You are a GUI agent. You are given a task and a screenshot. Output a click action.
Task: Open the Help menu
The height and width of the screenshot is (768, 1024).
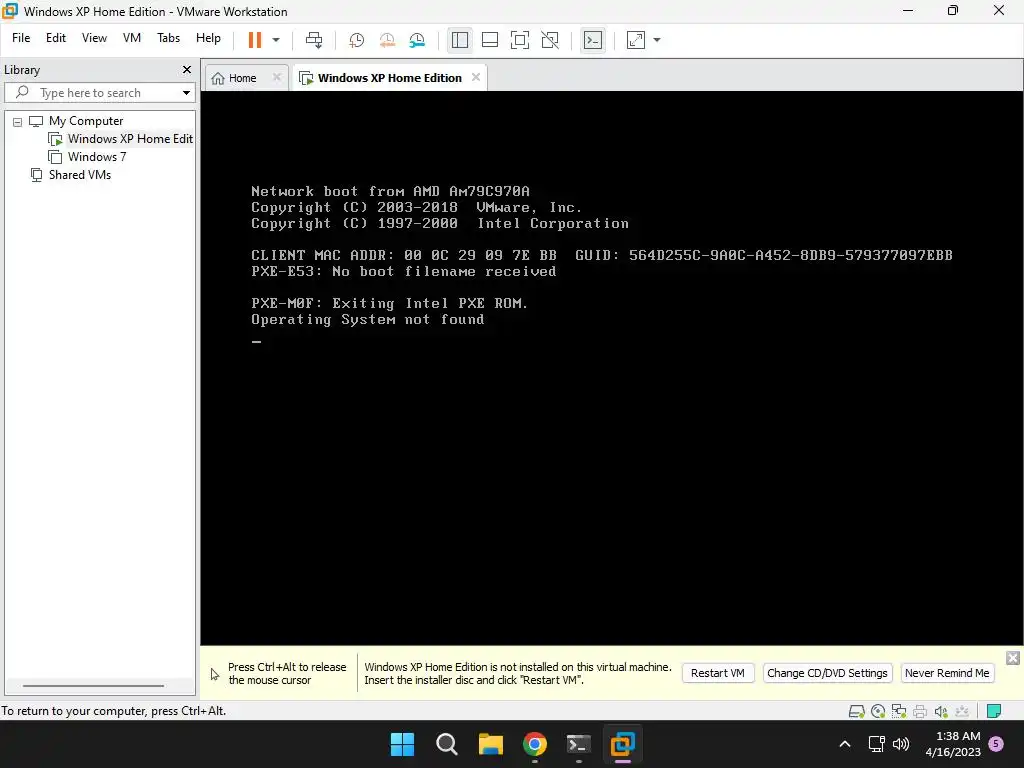(x=208, y=38)
